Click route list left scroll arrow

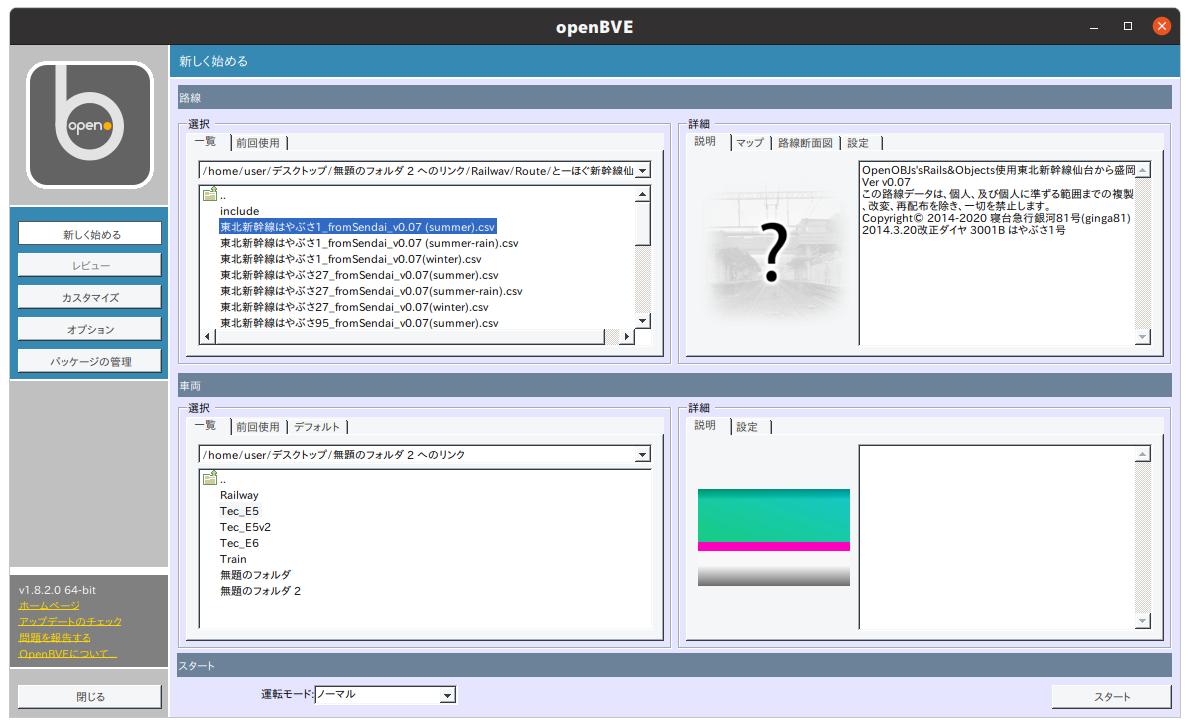click(207, 336)
